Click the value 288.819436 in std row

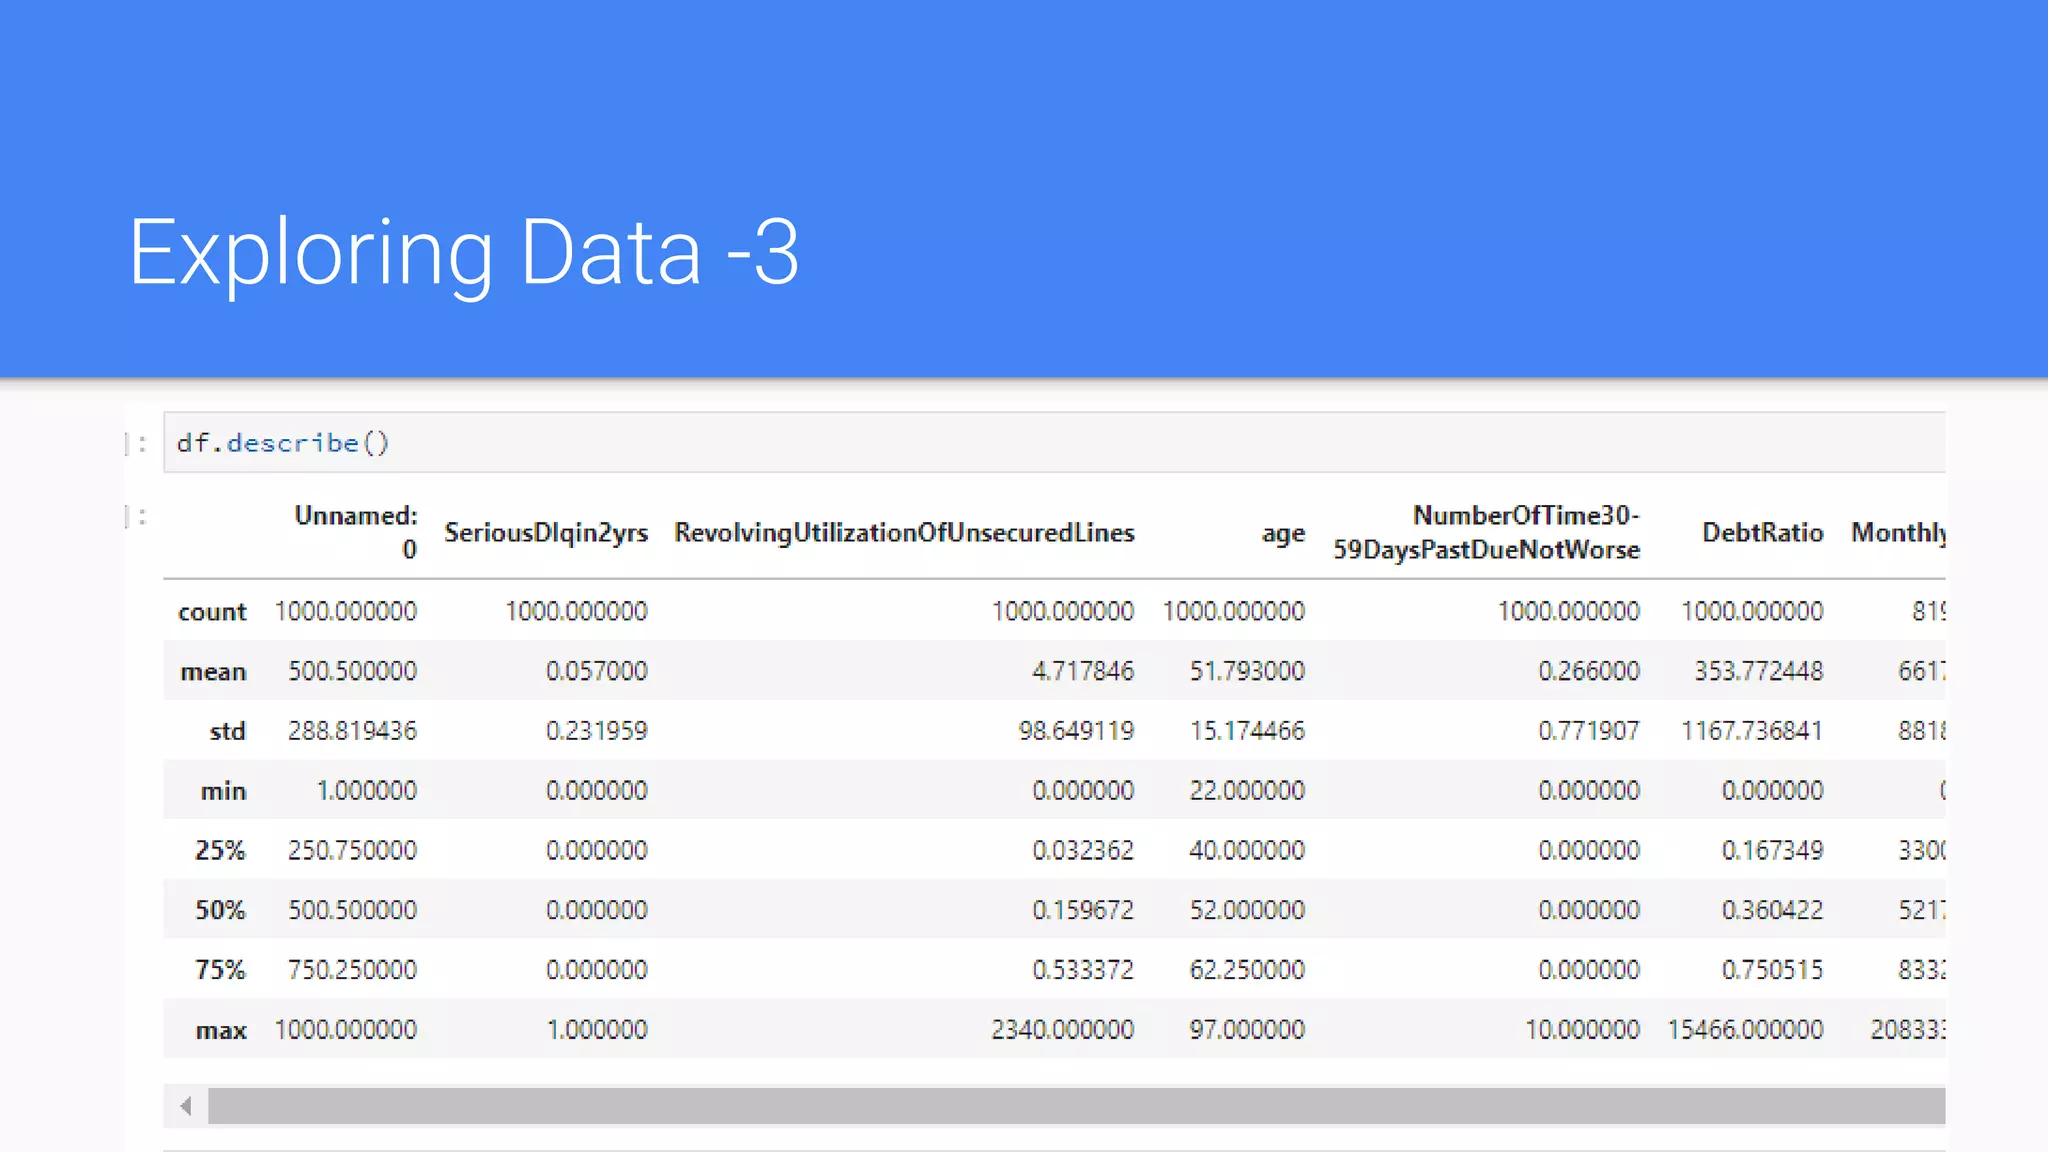(352, 731)
